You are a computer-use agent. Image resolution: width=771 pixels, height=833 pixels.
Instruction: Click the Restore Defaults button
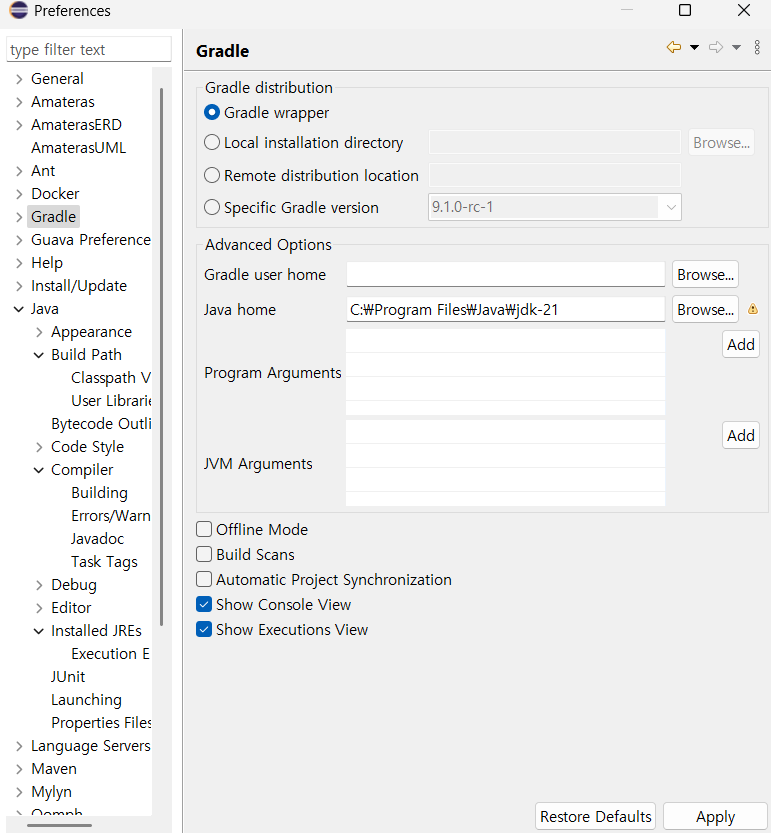coord(596,816)
